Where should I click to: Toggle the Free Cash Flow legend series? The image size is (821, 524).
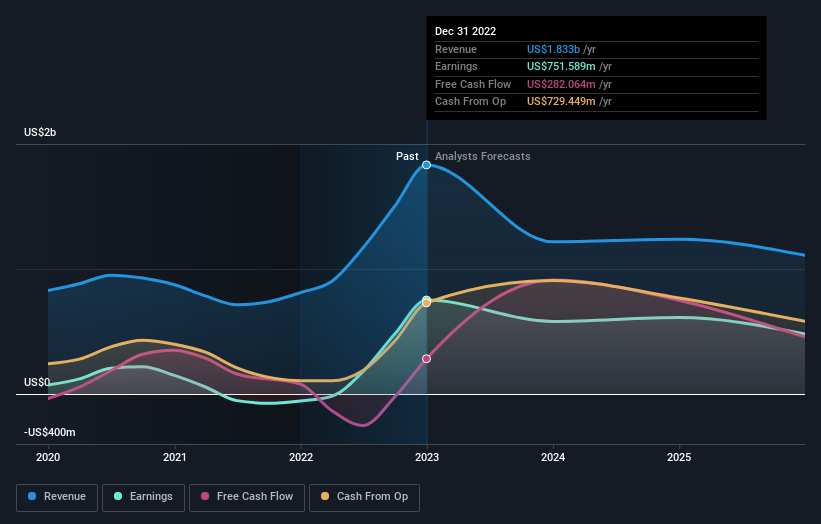pos(247,497)
